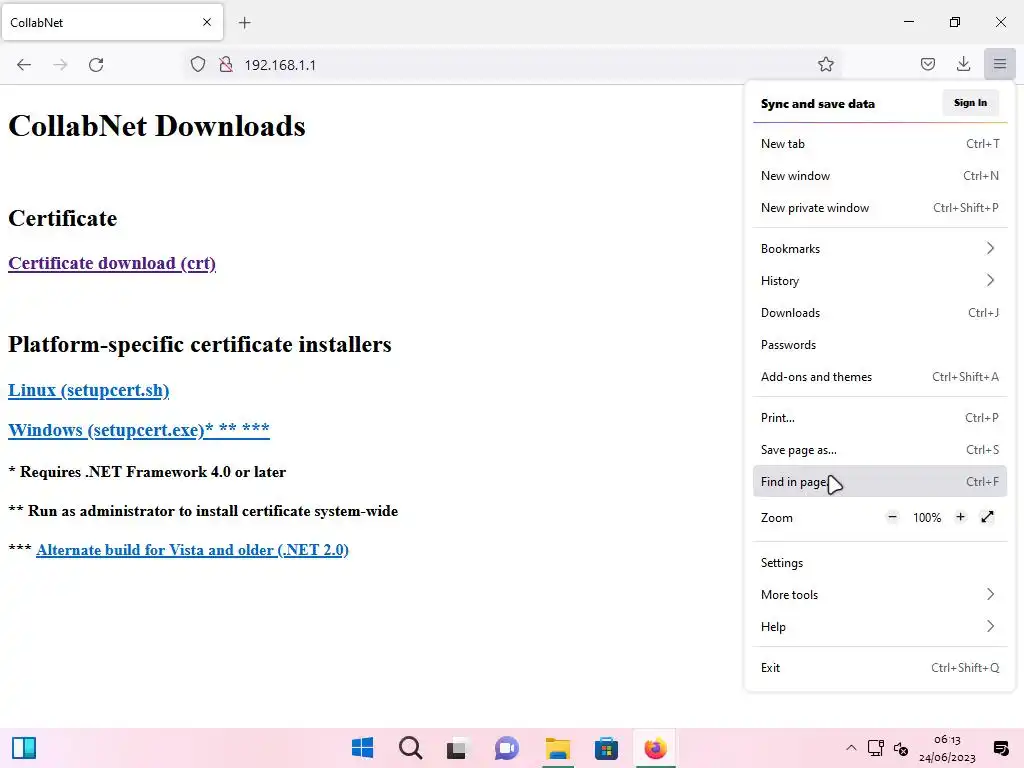Expand the More tools submenu
This screenshot has width=1024, height=768.
(880, 595)
